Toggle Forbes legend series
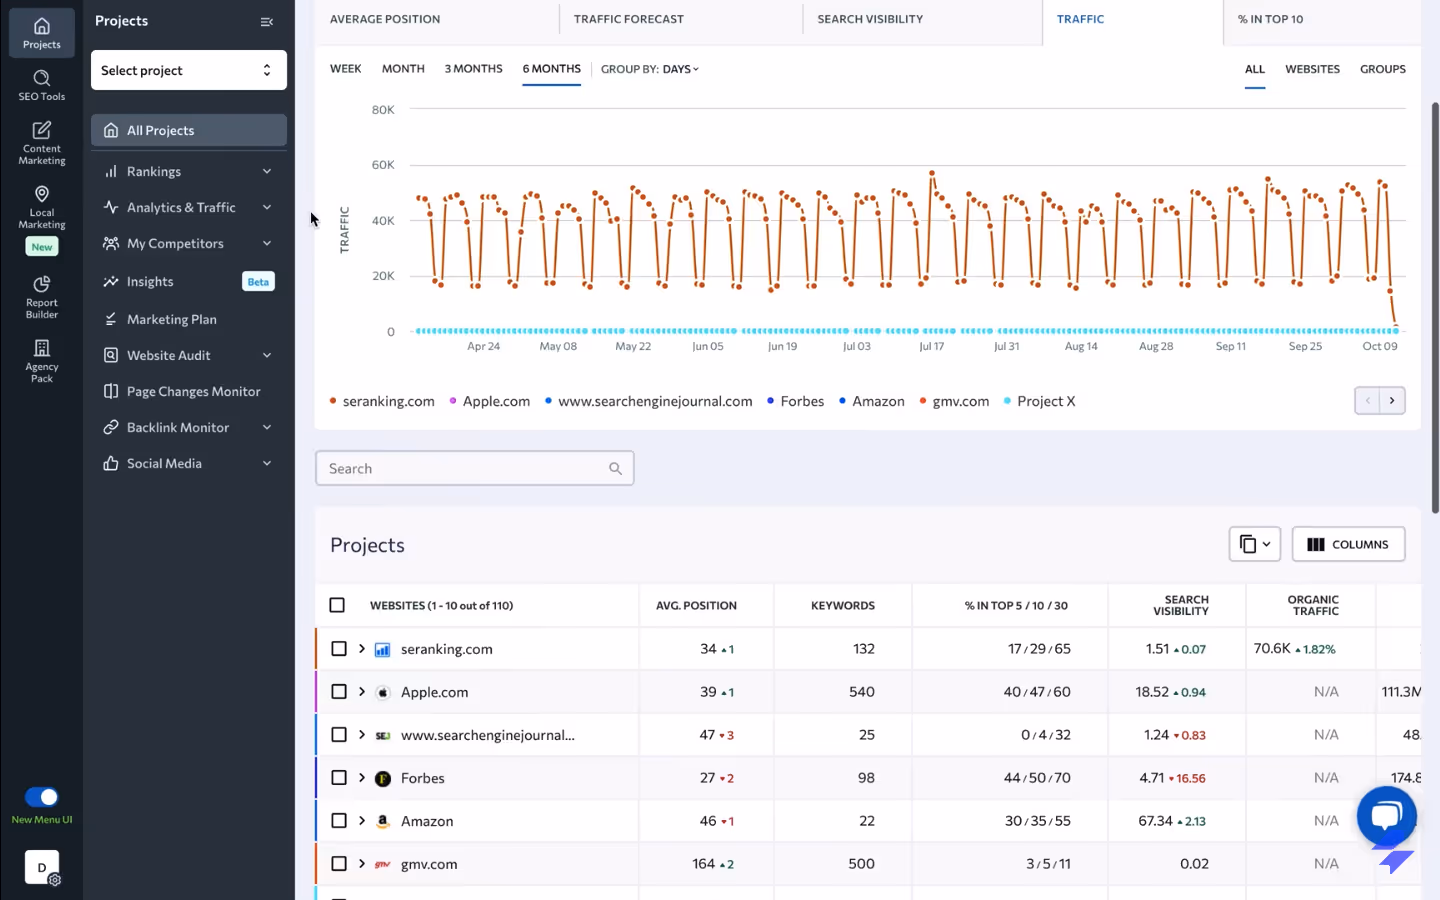1440x900 pixels. point(796,401)
